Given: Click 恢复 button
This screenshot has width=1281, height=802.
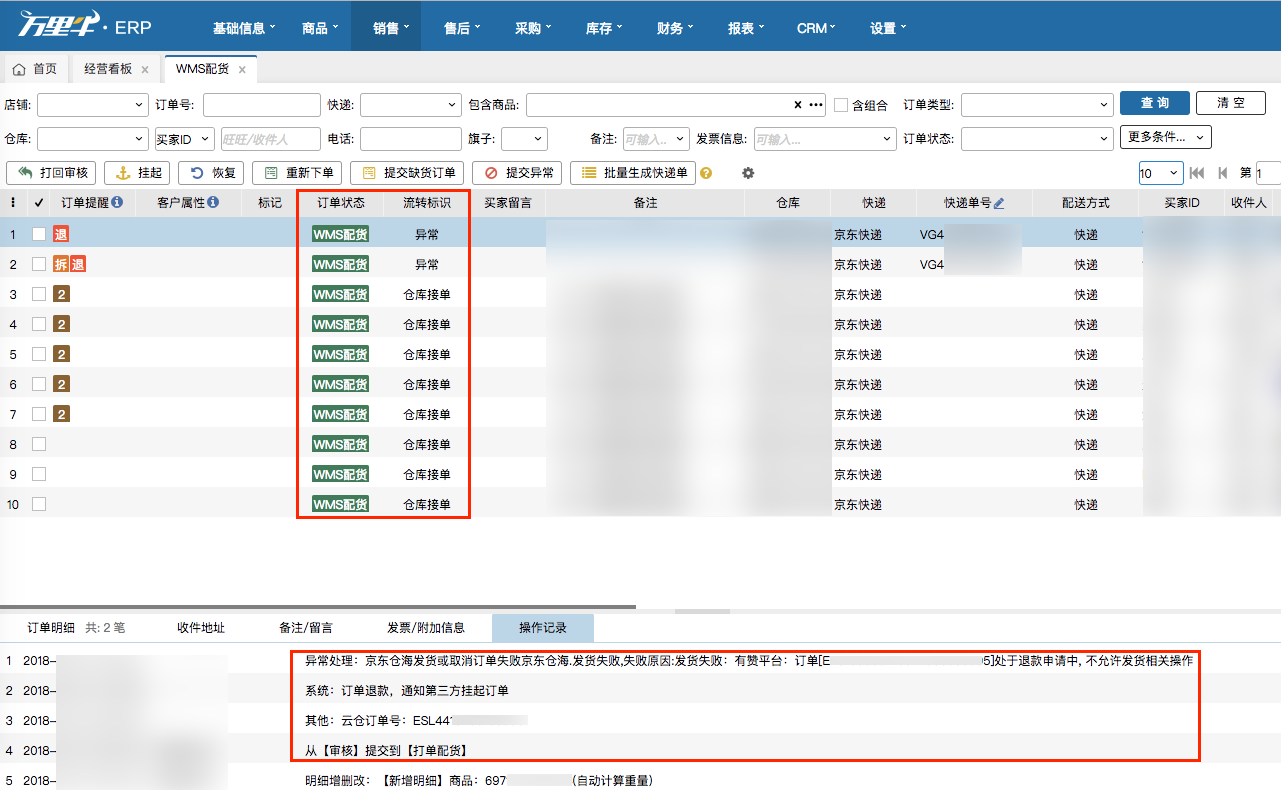Looking at the screenshot, I should [x=211, y=173].
